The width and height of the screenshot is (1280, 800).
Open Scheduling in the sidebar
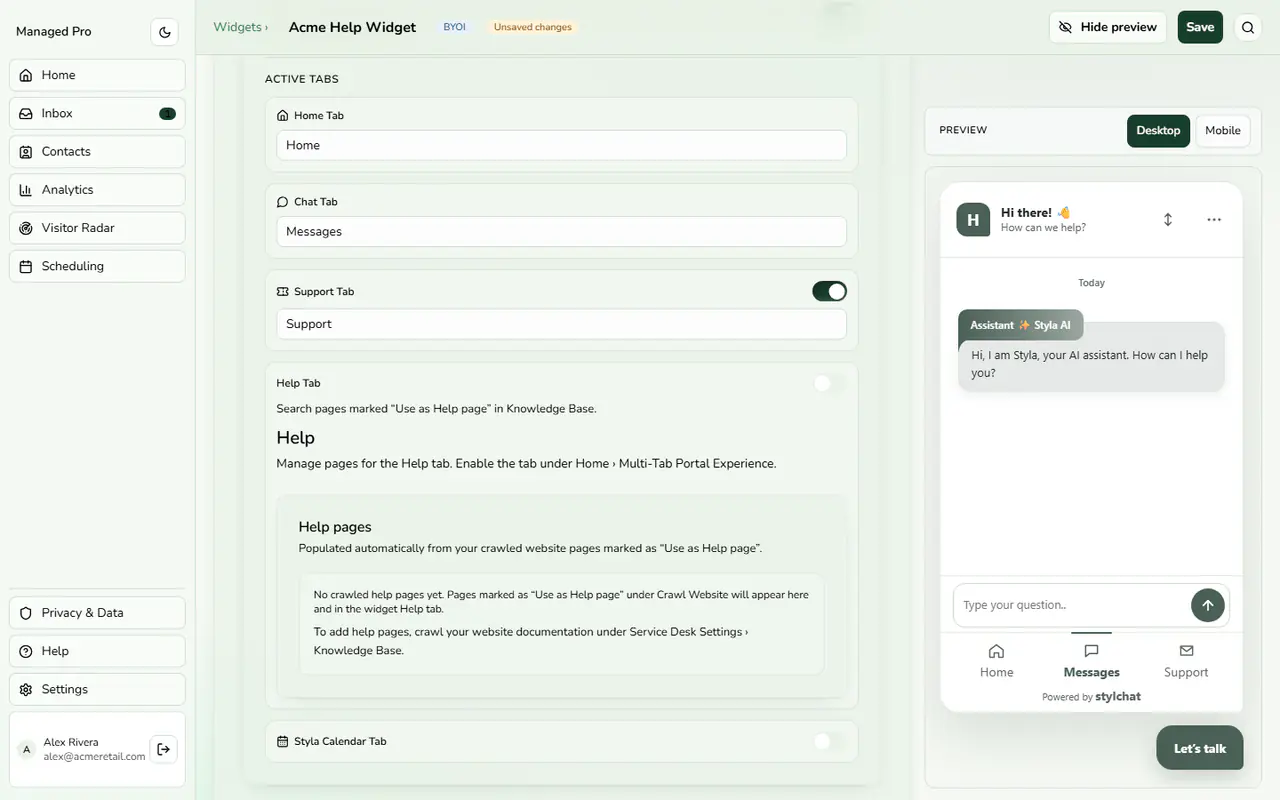97,266
